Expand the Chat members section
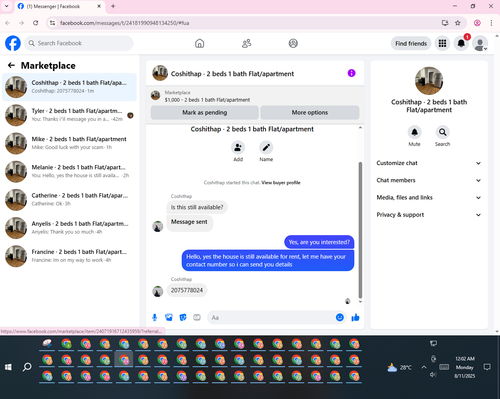This screenshot has width=500, height=399. click(x=429, y=180)
